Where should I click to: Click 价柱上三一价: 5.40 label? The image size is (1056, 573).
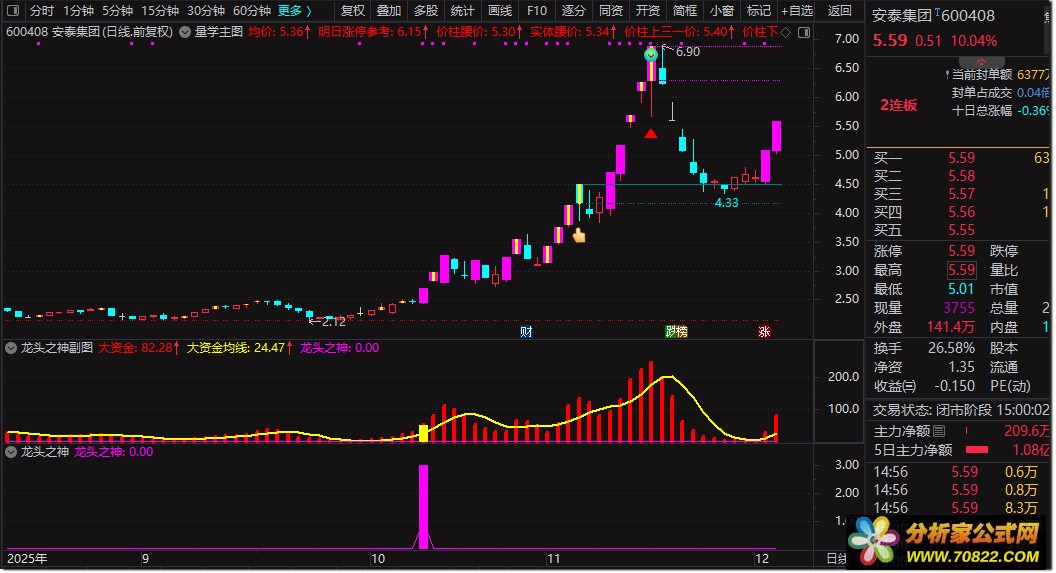point(680,32)
